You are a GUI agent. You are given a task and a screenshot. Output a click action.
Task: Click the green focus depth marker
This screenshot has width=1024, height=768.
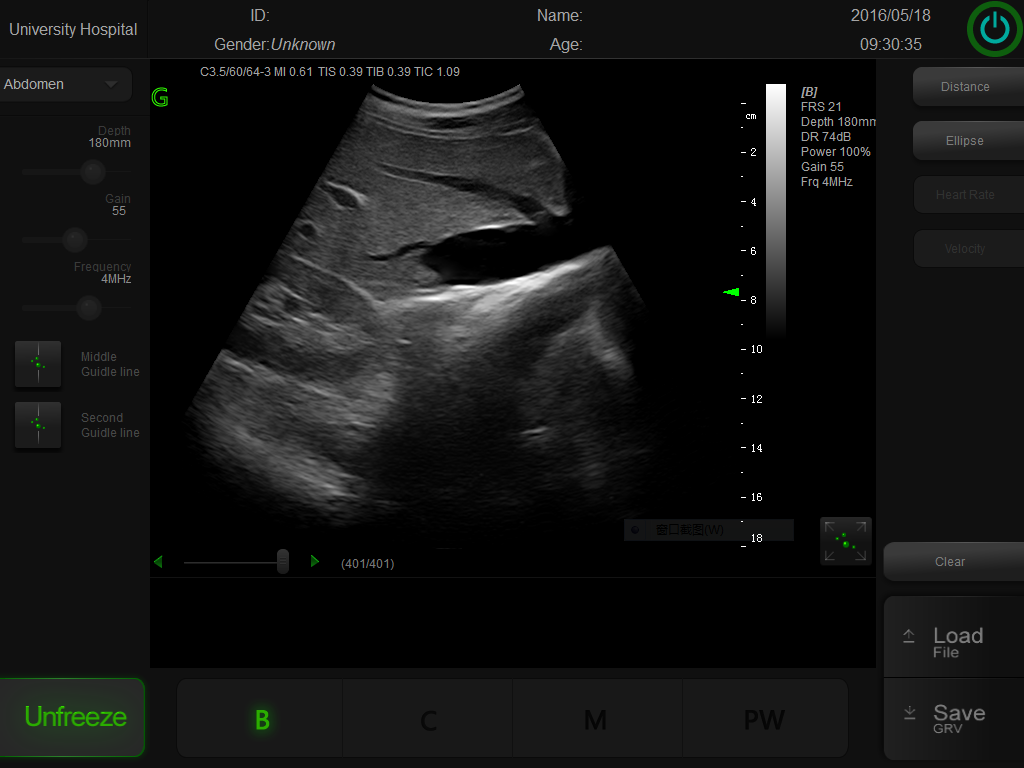tap(732, 292)
